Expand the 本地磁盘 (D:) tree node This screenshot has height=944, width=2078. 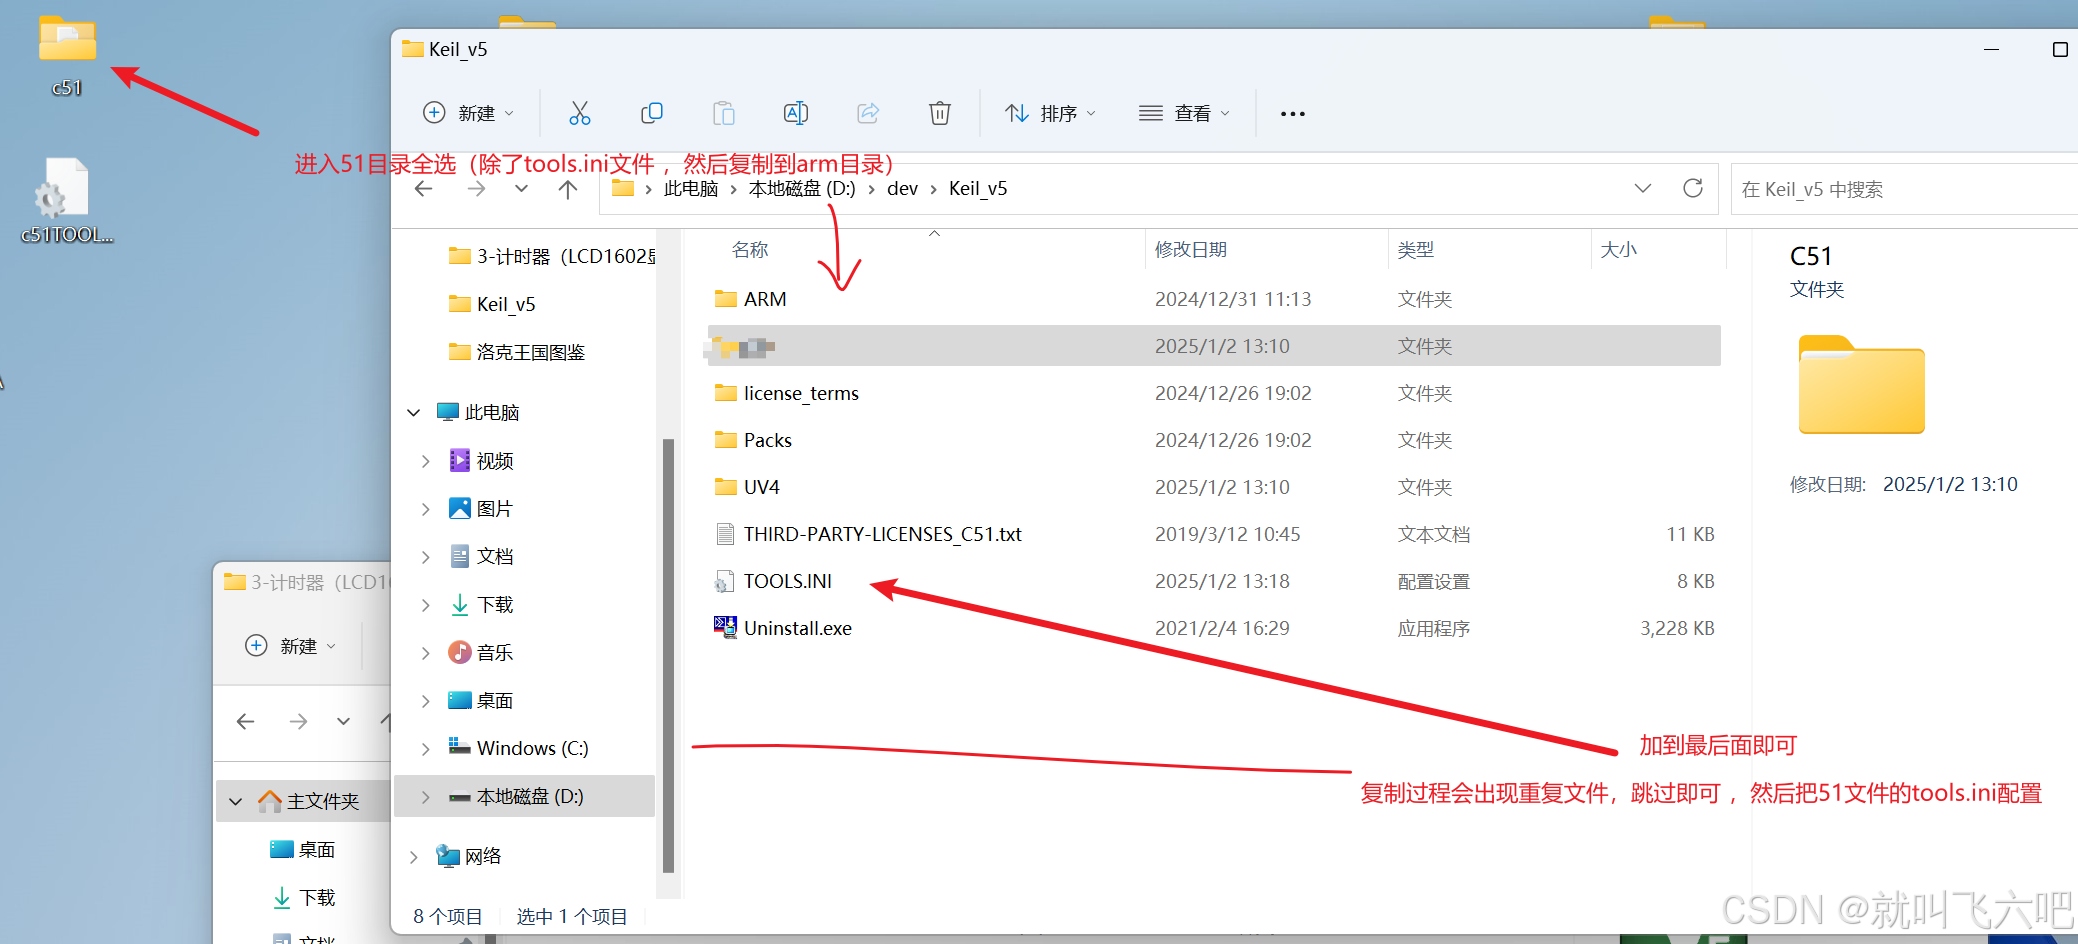(426, 796)
